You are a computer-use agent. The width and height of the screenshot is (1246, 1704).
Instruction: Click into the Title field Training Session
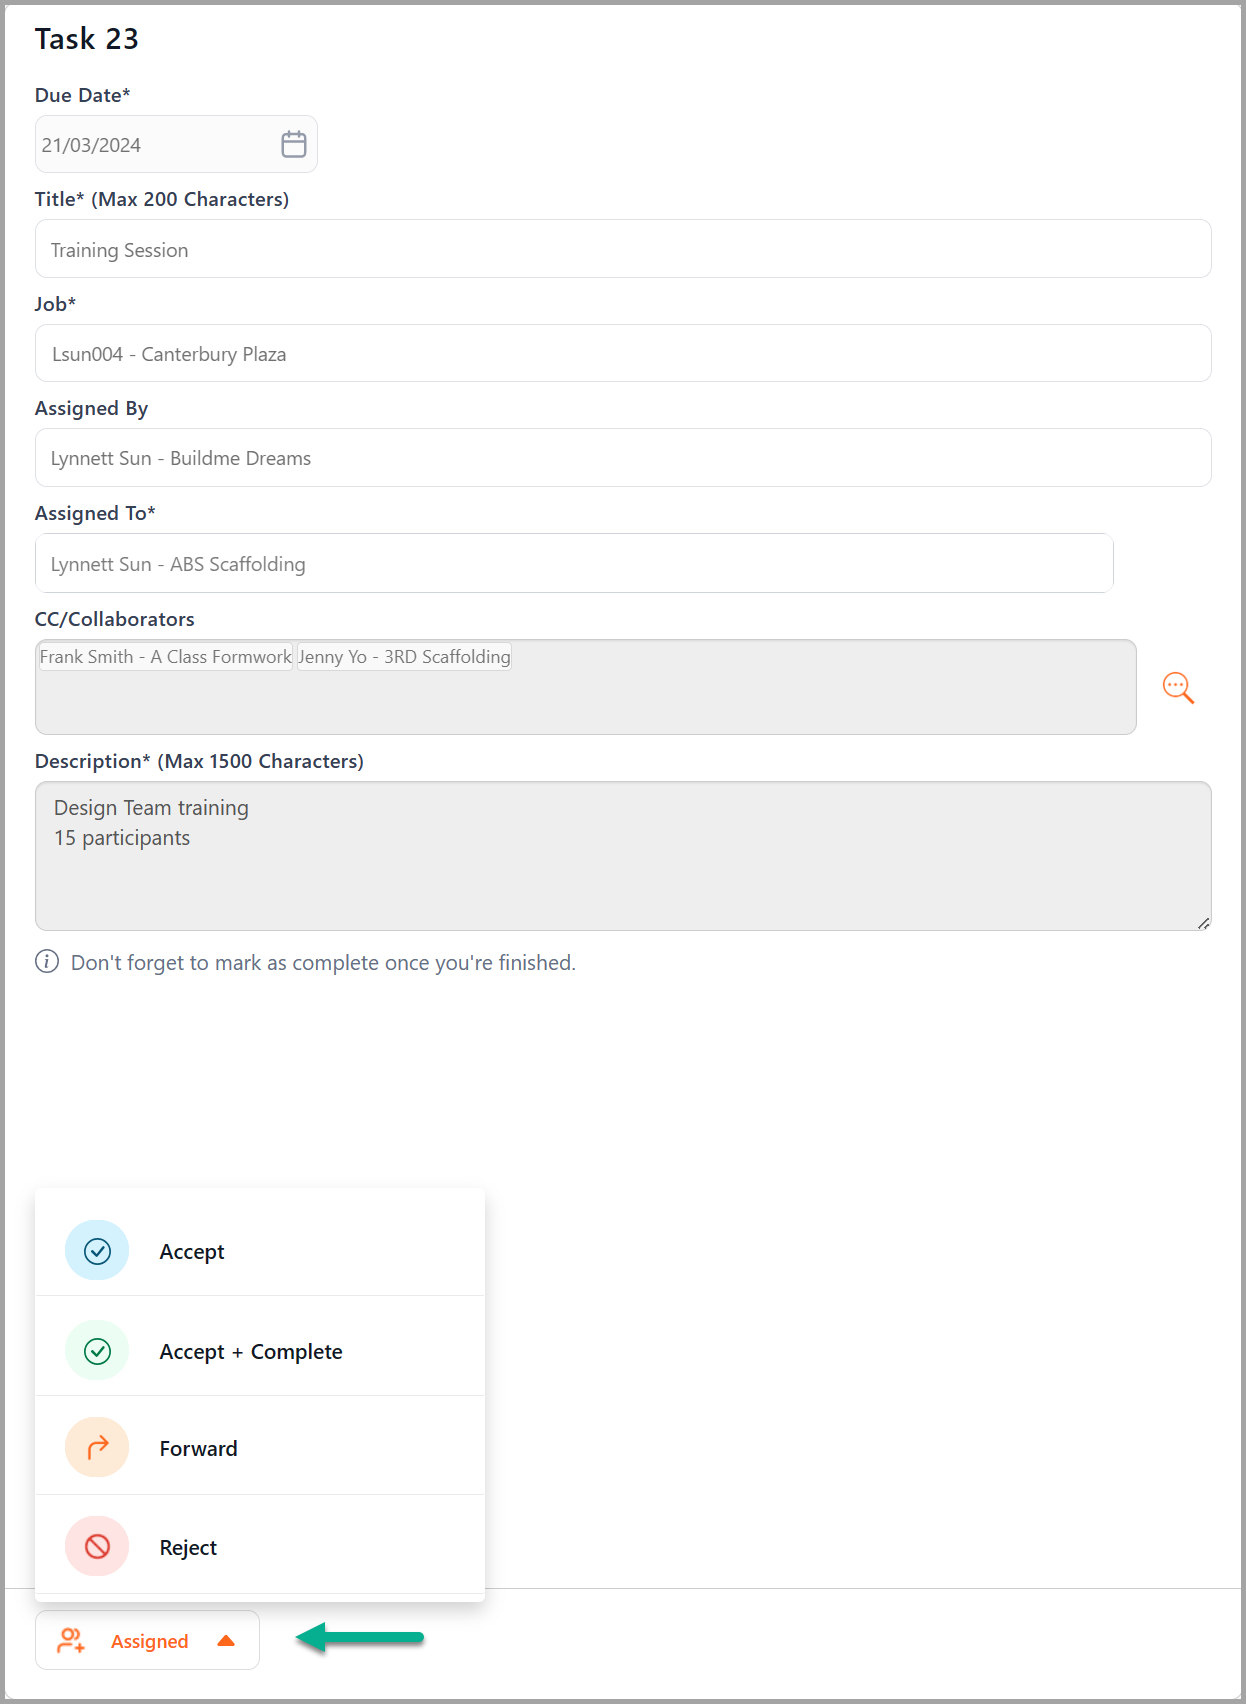(x=623, y=249)
